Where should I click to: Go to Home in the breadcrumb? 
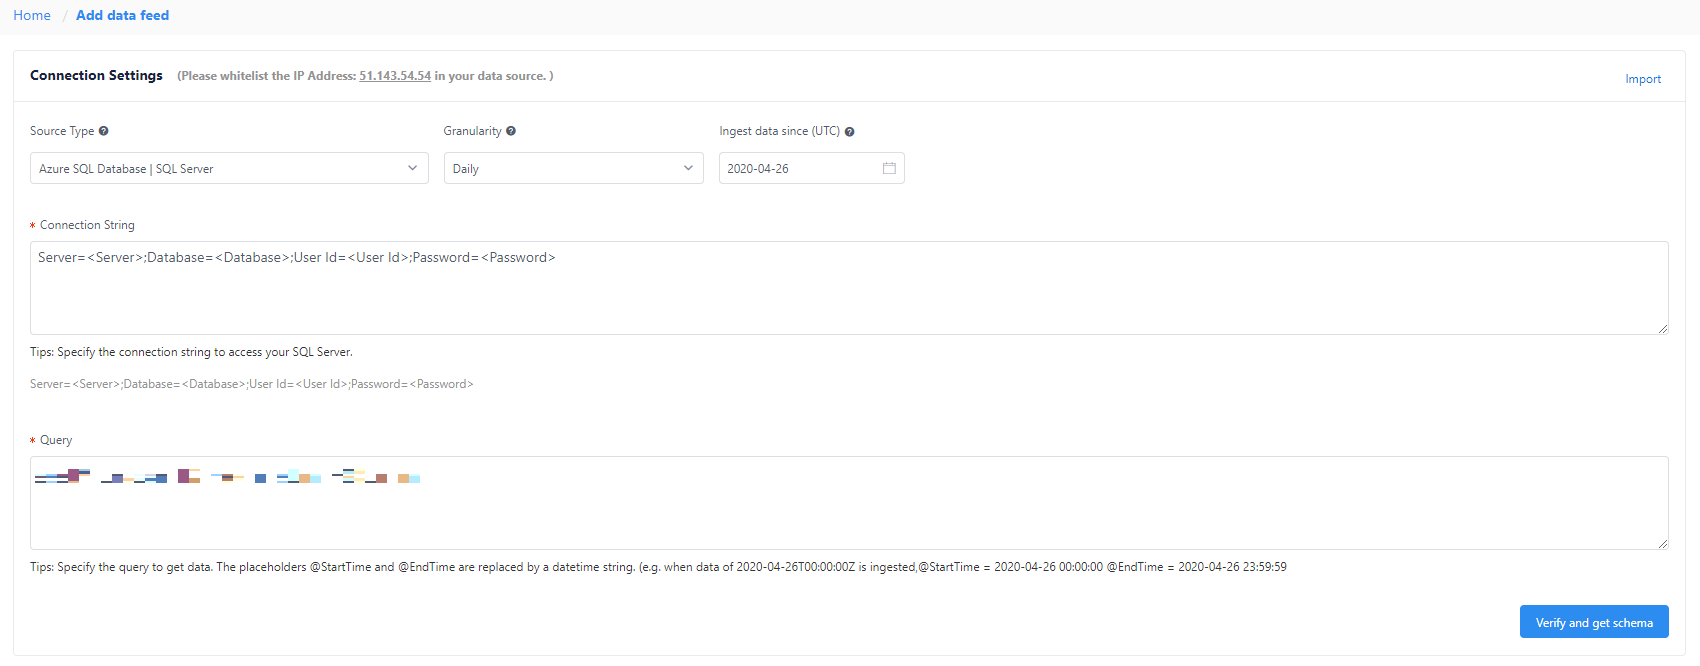click(x=32, y=15)
